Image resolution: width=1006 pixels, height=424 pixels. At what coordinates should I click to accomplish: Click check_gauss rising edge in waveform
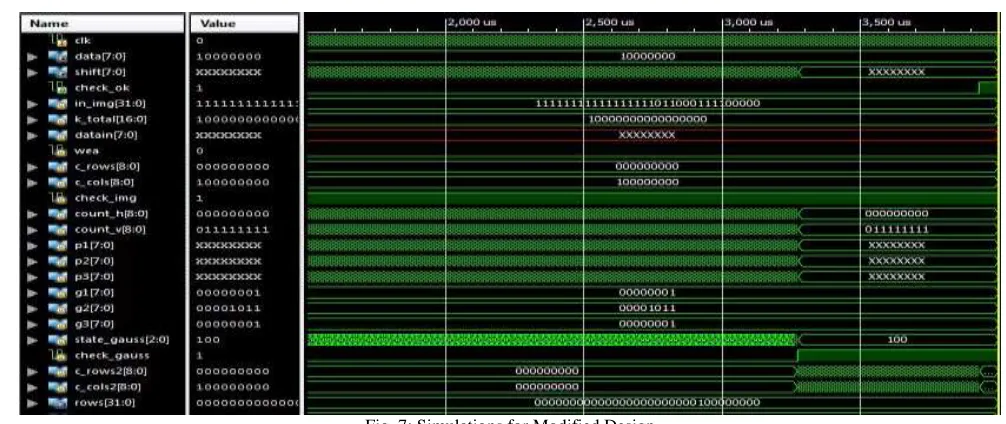(x=797, y=355)
